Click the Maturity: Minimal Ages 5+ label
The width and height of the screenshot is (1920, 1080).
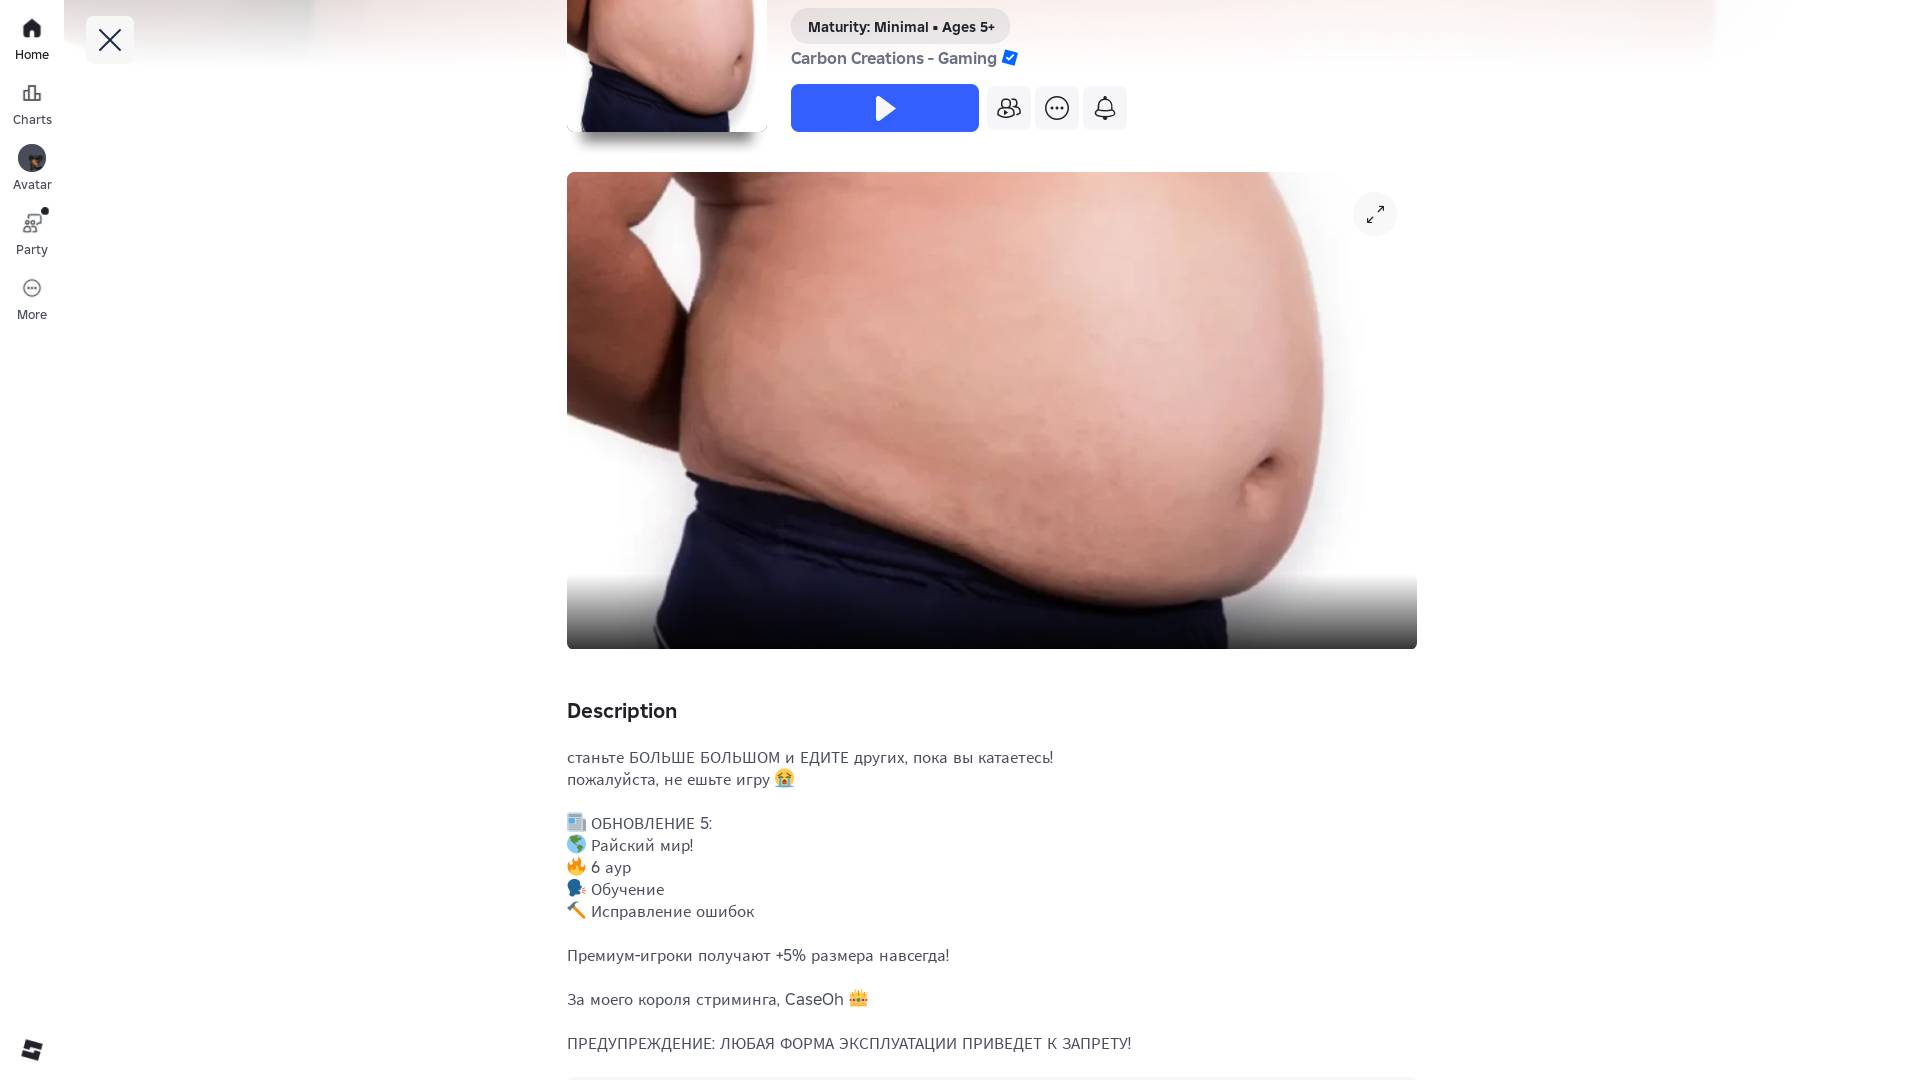[x=900, y=27]
